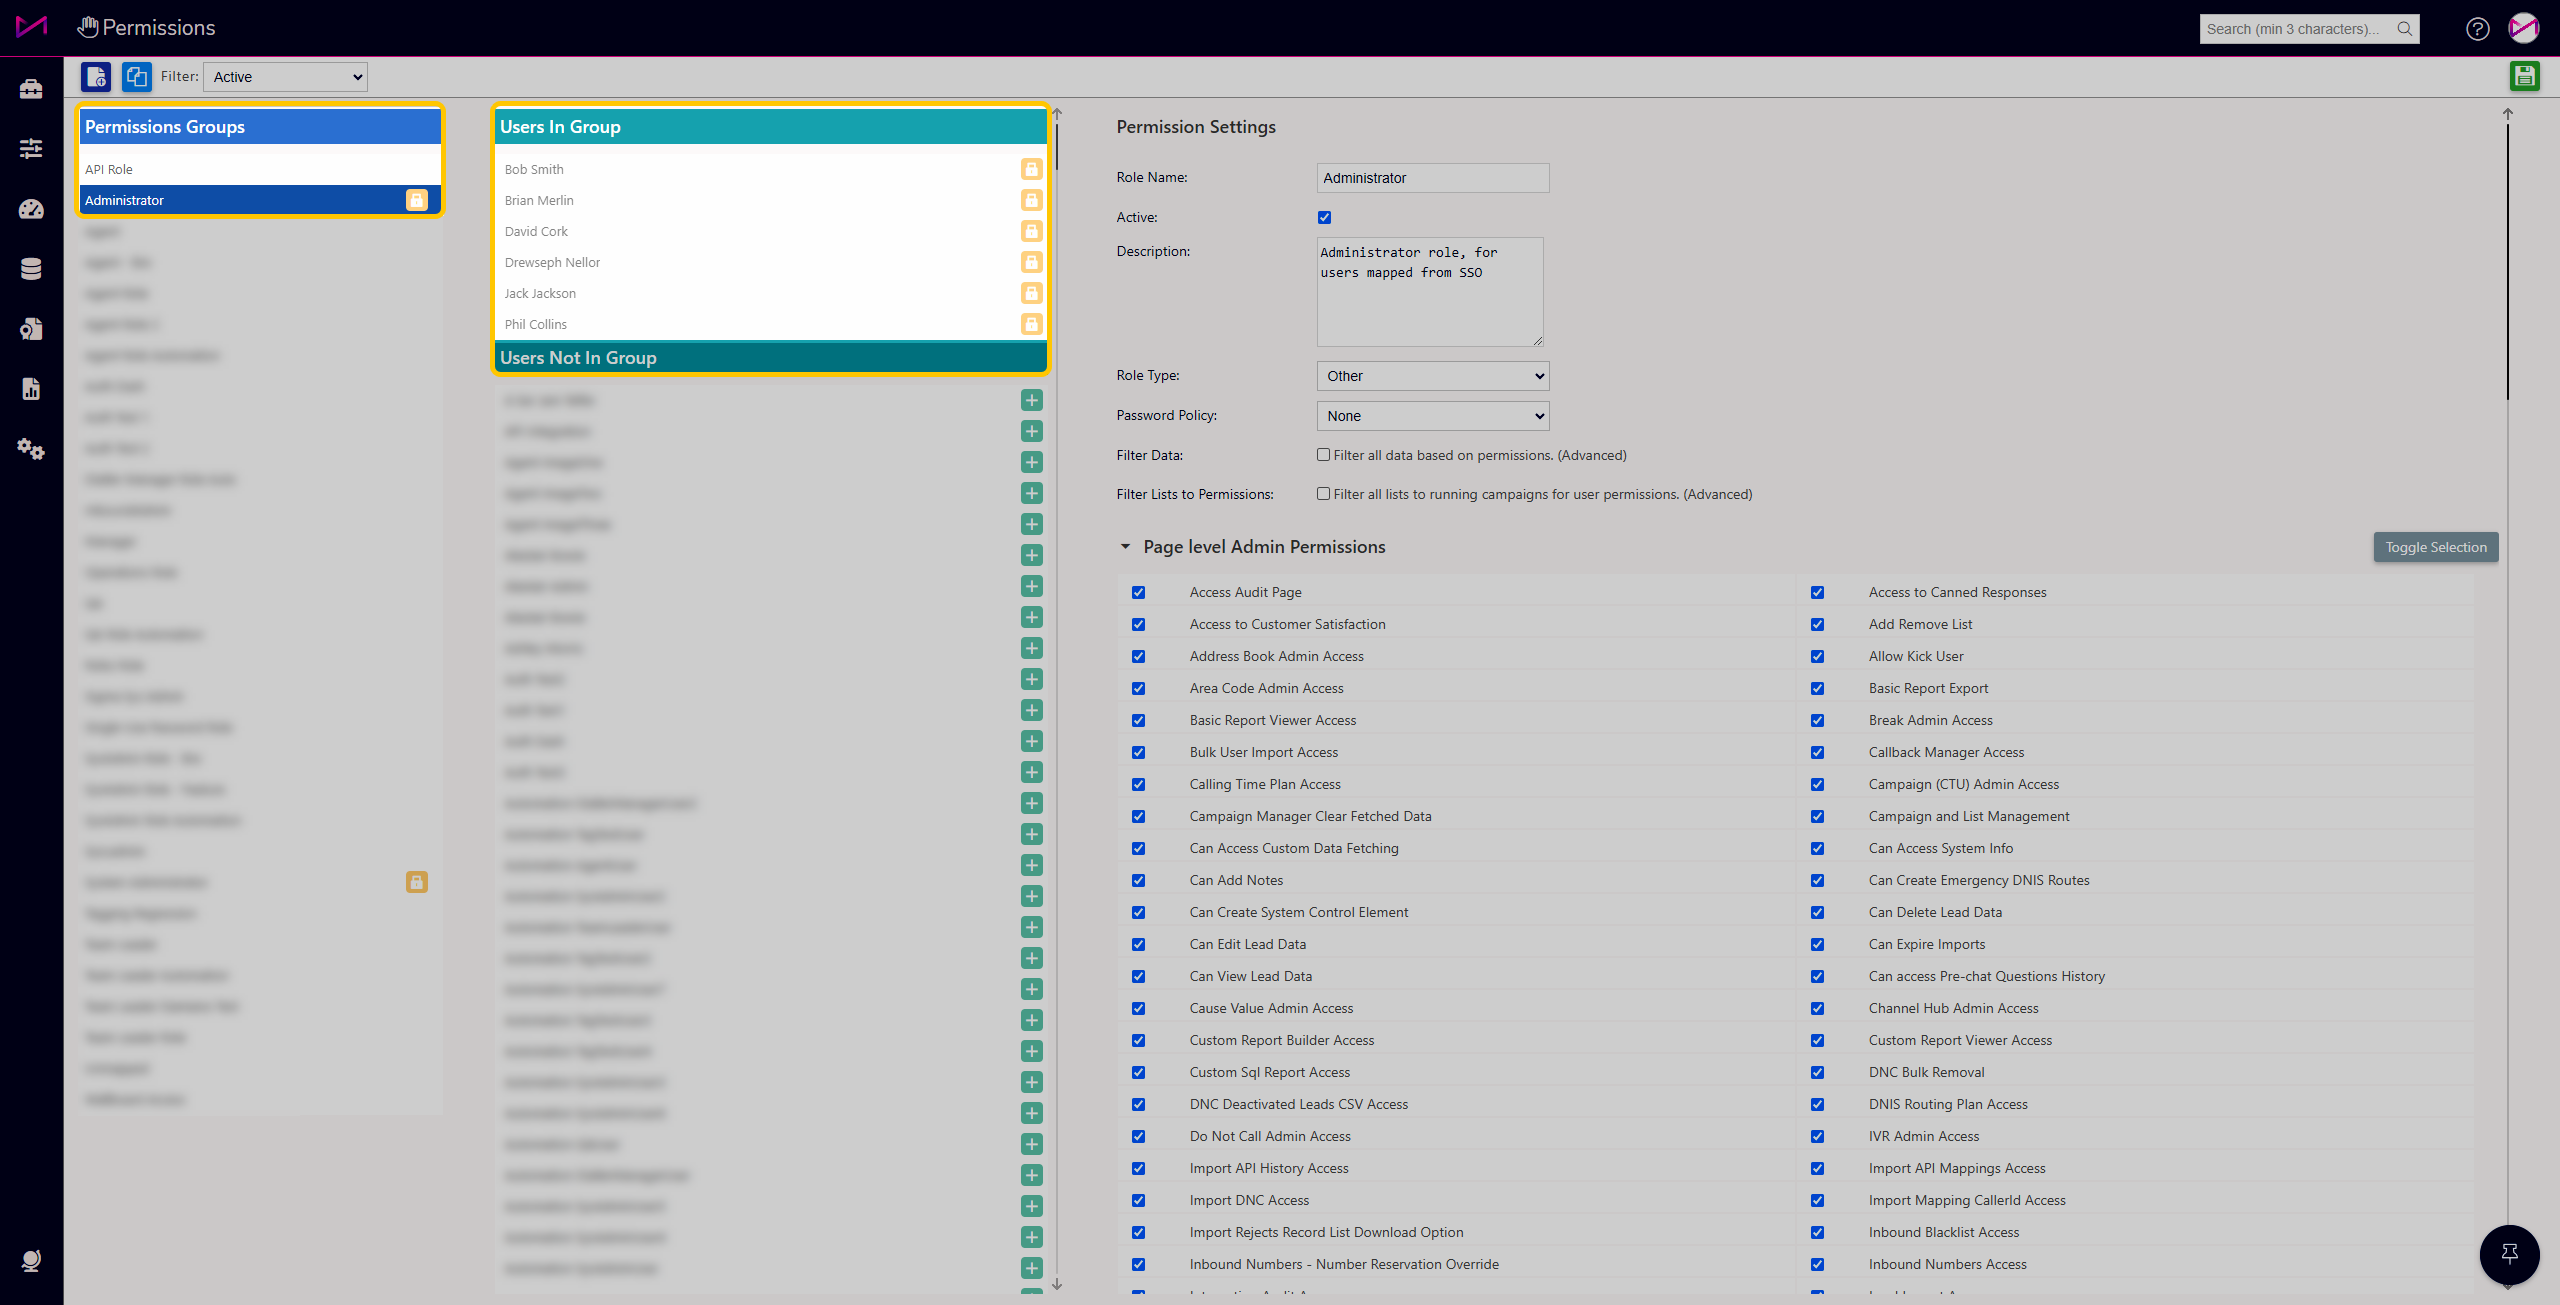Select user Brian Merlin in group list
The height and width of the screenshot is (1305, 2560).
(x=539, y=201)
